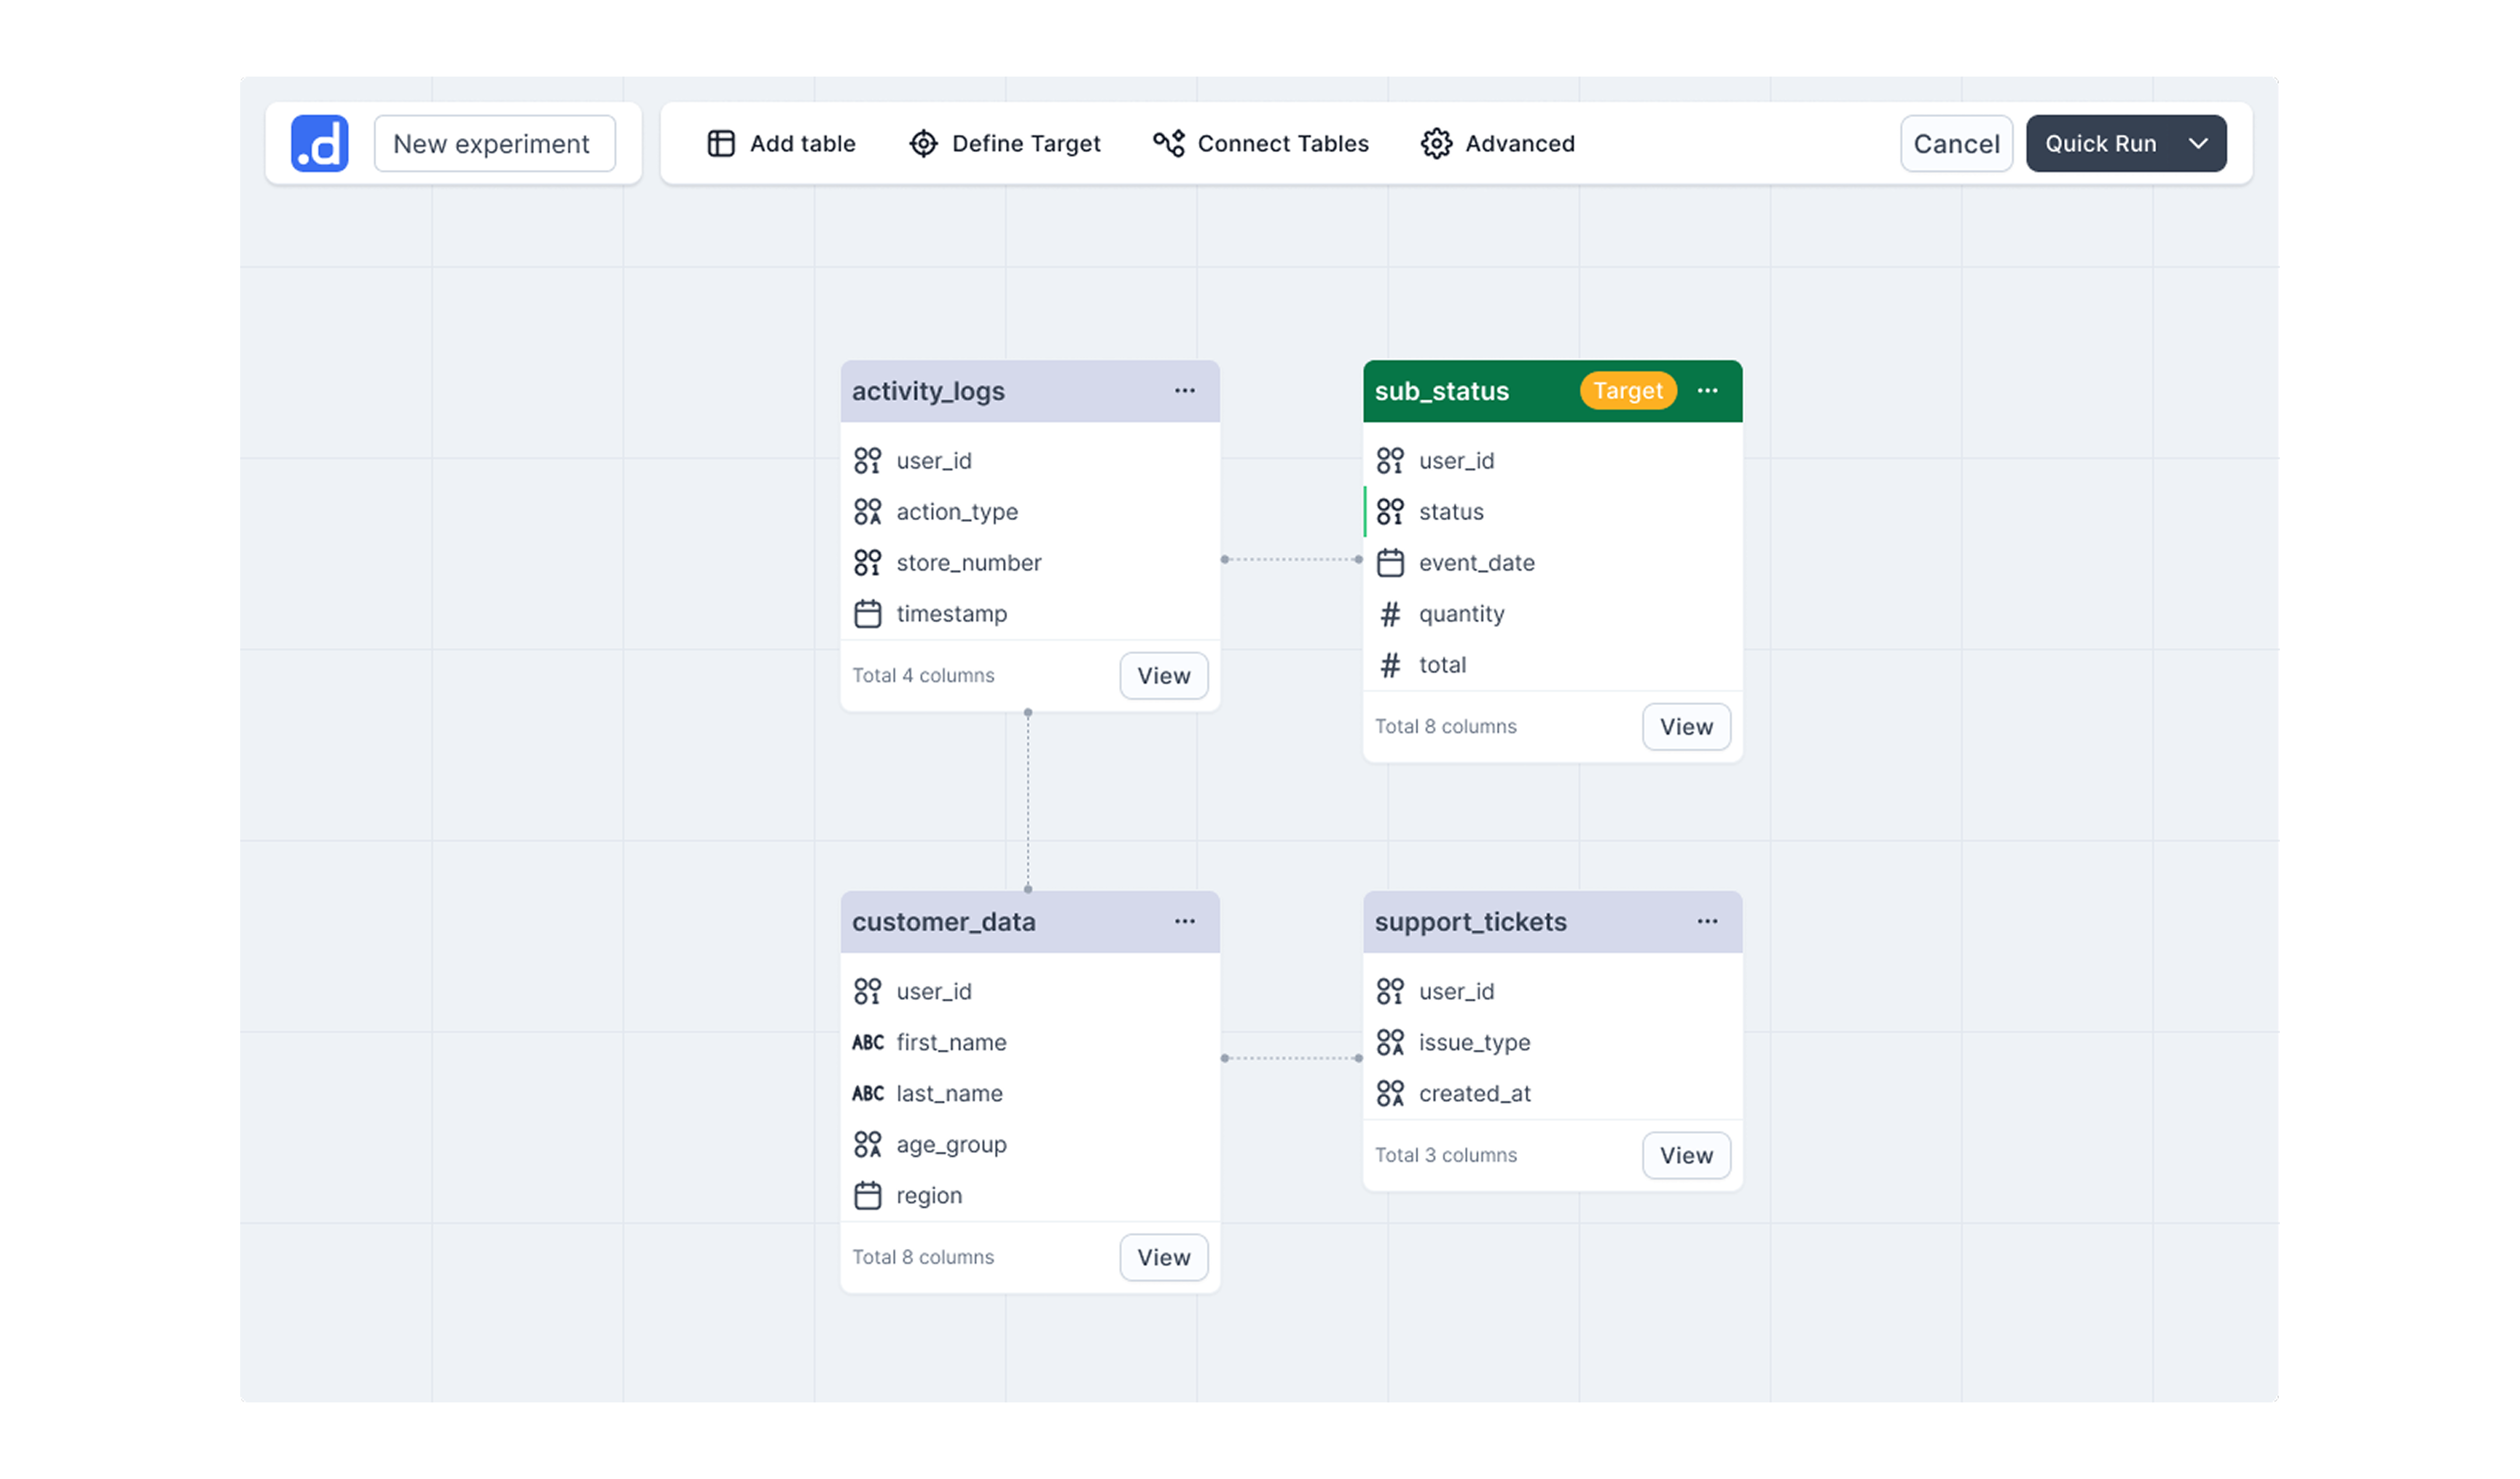
Task: Open the activity_logs table options menu
Action: (x=1185, y=391)
